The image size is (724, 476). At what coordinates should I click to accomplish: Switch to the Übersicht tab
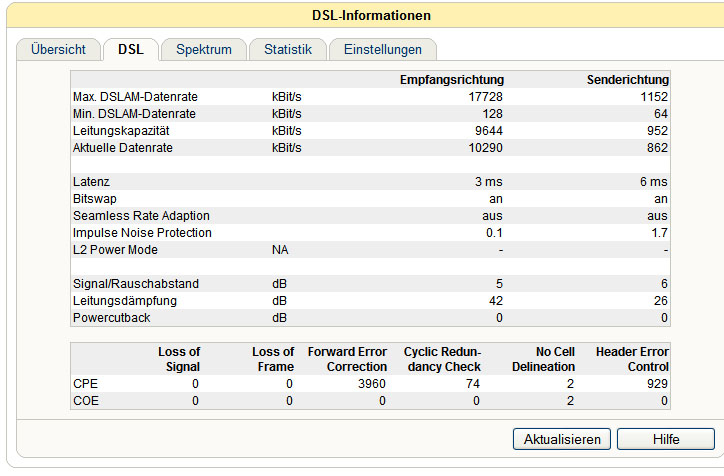click(x=58, y=49)
